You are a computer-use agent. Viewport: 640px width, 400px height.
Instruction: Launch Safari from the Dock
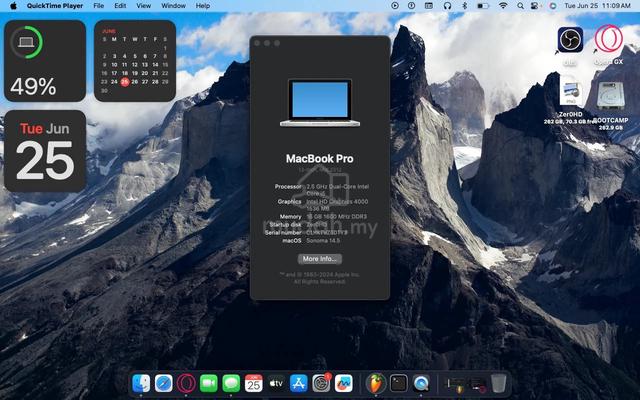(164, 384)
